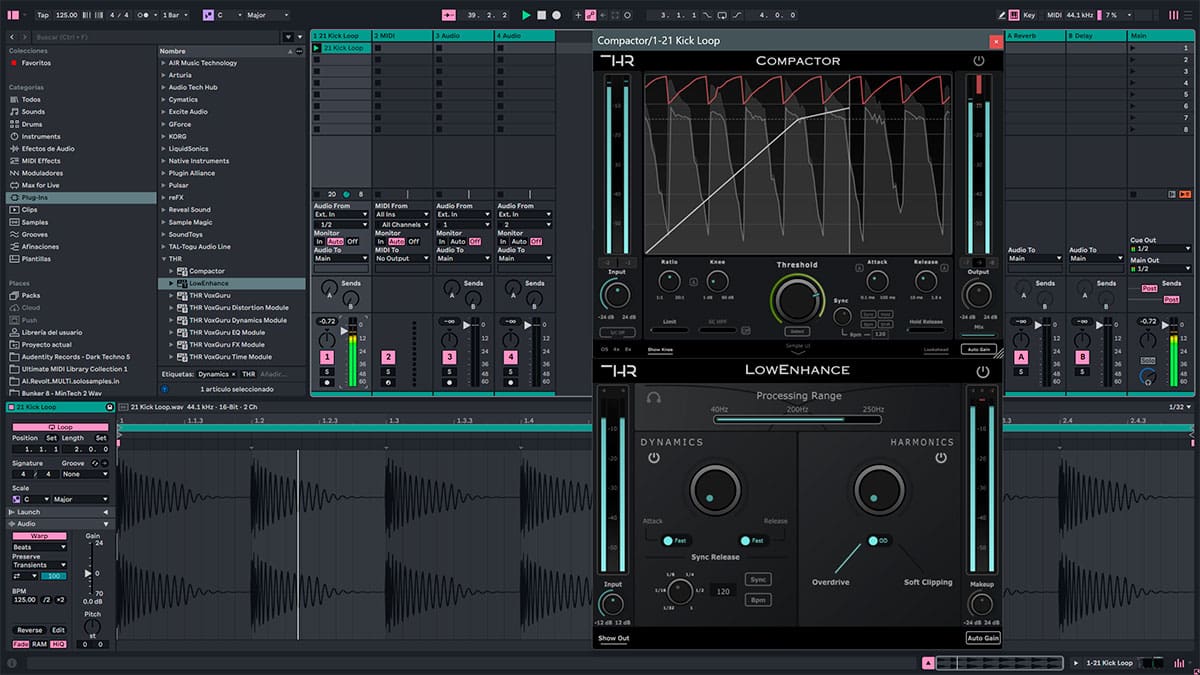Toggle the clip Loop button
Image resolution: width=1200 pixels, height=675 pixels.
tap(60, 427)
